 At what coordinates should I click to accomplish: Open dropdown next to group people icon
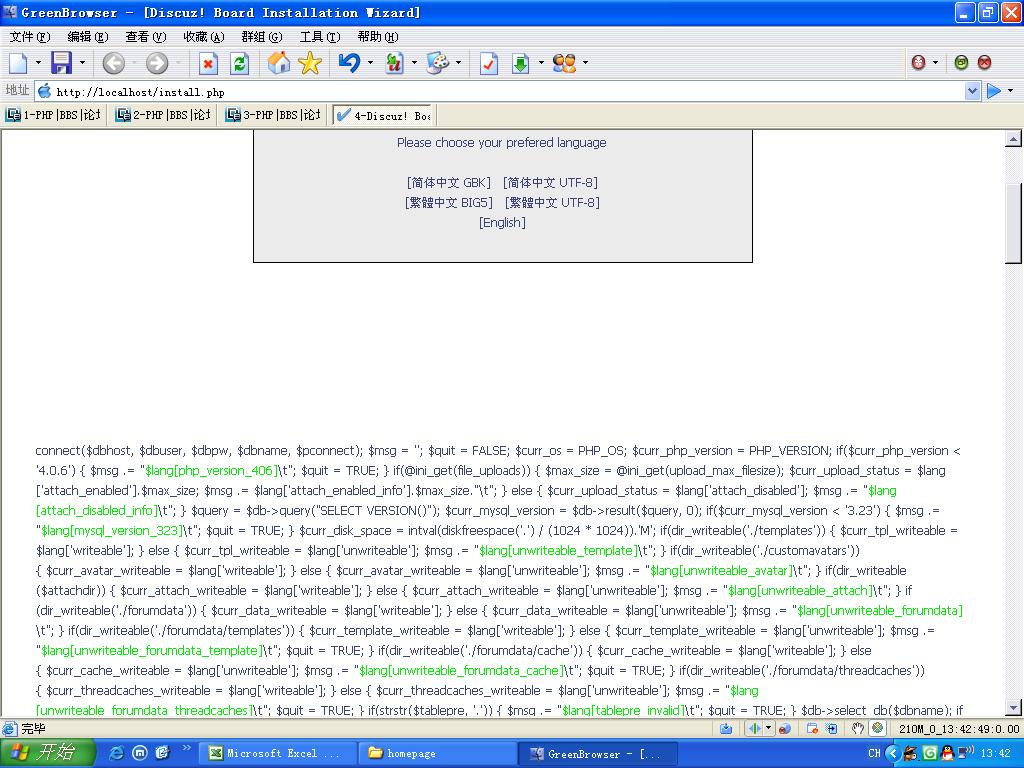pos(585,63)
